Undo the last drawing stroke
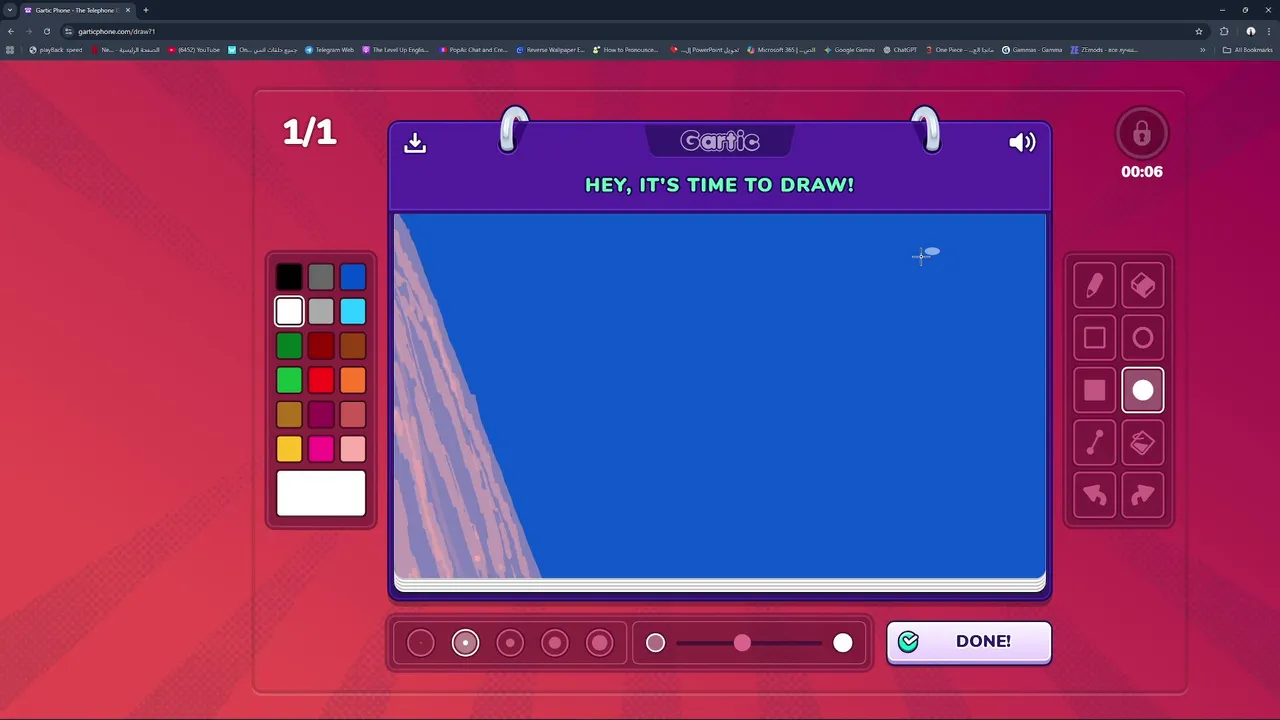The image size is (1280, 720). pyautogui.click(x=1094, y=495)
